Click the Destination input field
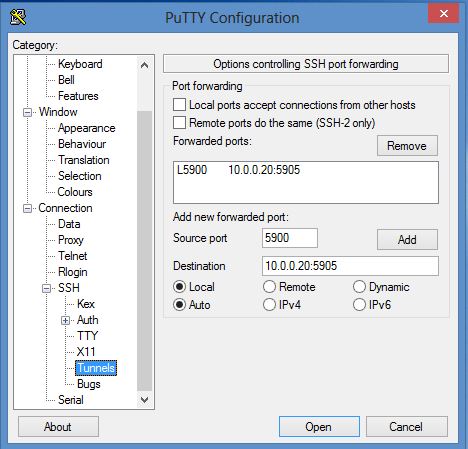The image size is (468, 449). point(350,266)
